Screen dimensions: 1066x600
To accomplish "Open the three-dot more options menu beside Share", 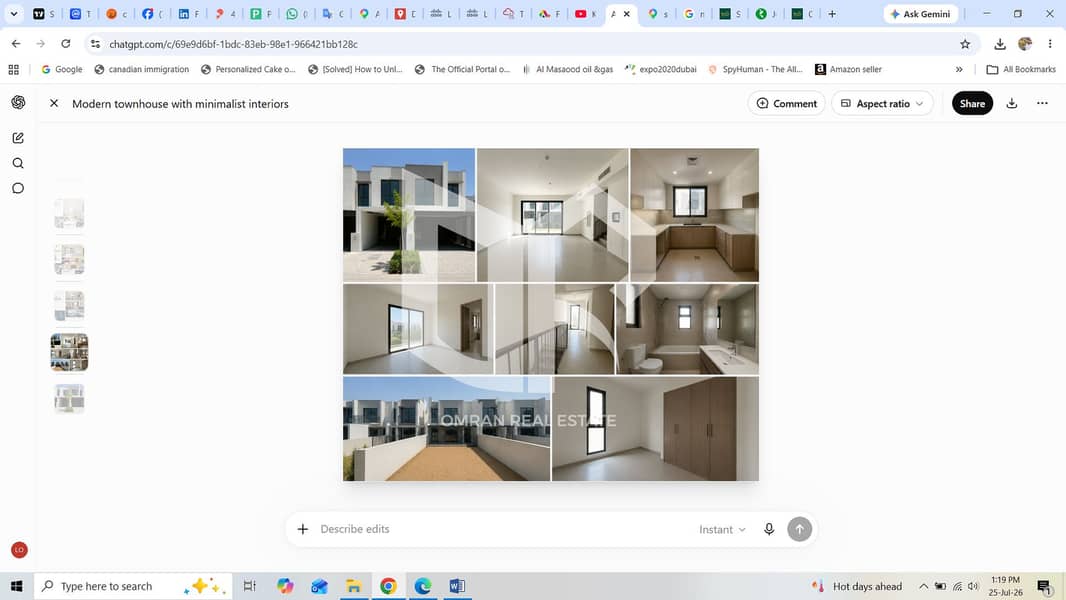I will (x=1042, y=103).
